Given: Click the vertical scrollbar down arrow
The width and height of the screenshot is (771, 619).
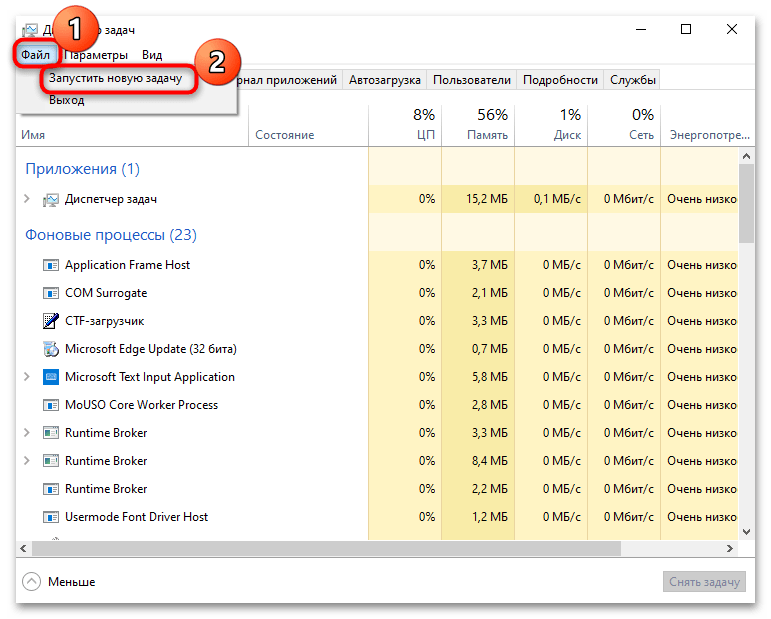Looking at the screenshot, I should tap(746, 531).
